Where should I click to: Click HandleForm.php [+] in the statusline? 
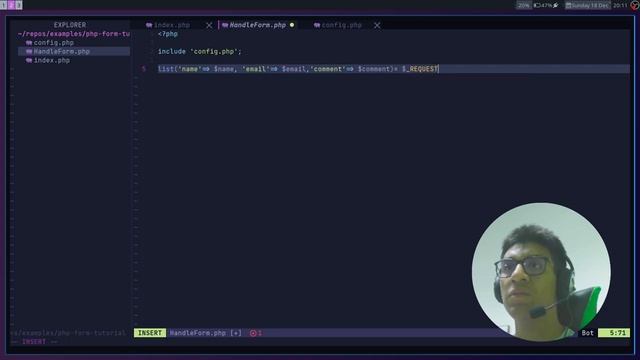coord(205,333)
